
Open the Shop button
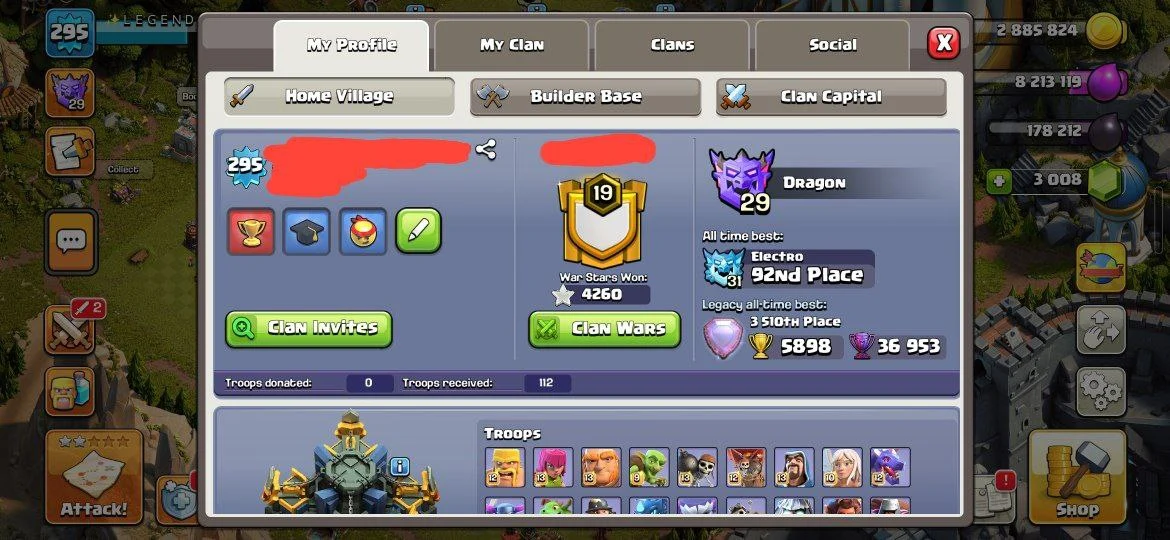(x=1077, y=477)
